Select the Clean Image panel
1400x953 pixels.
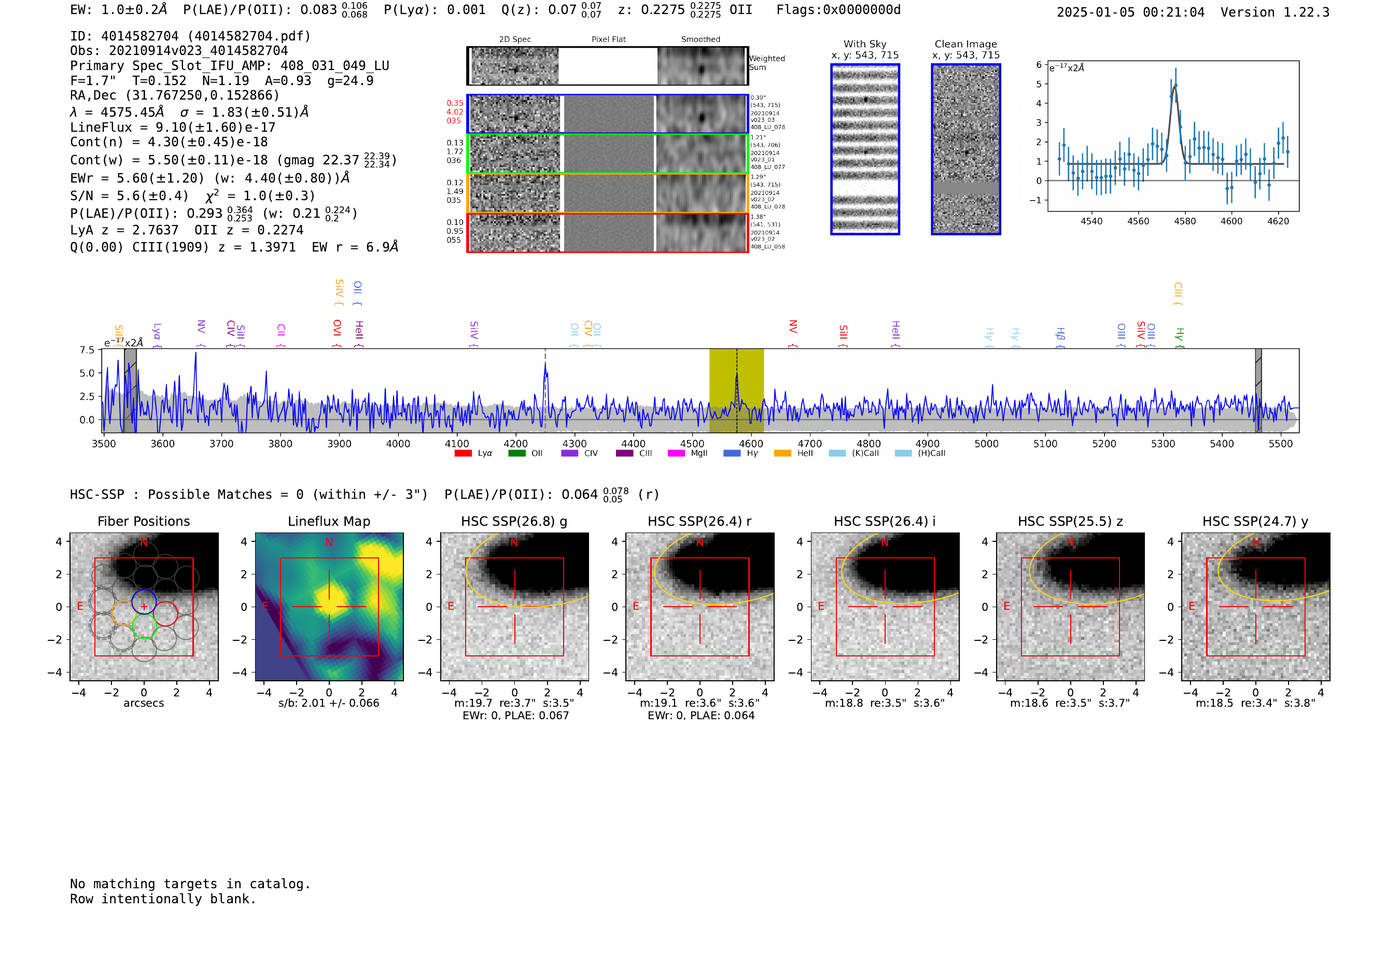tap(966, 149)
